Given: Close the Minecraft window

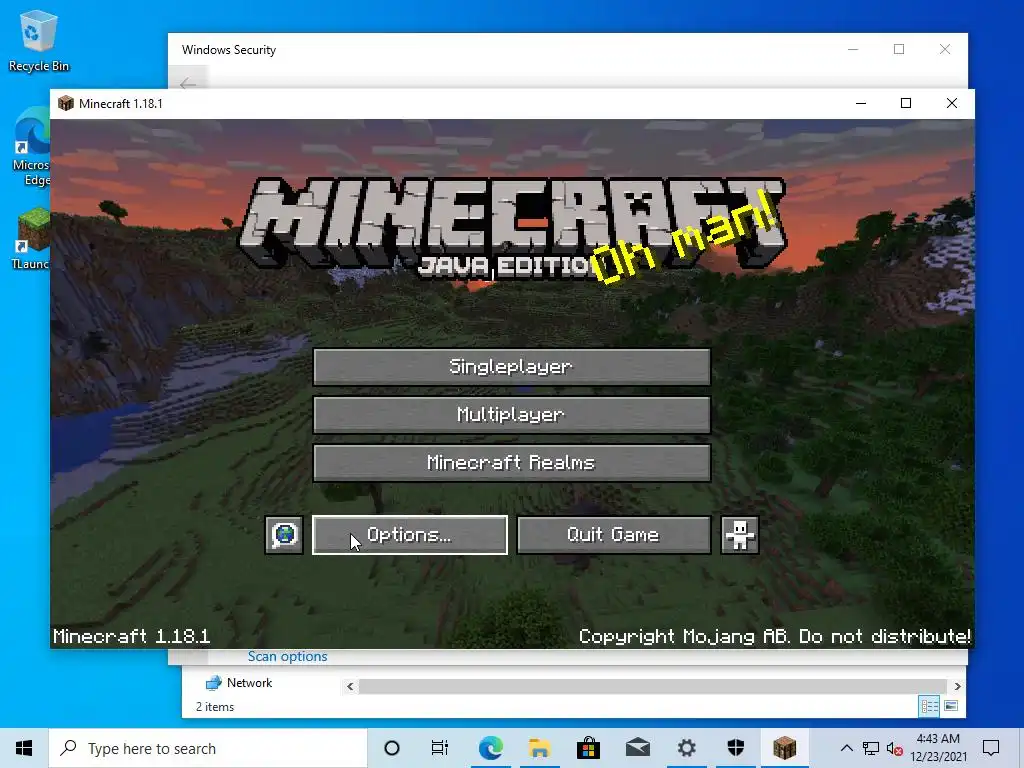Looking at the screenshot, I should 952,103.
